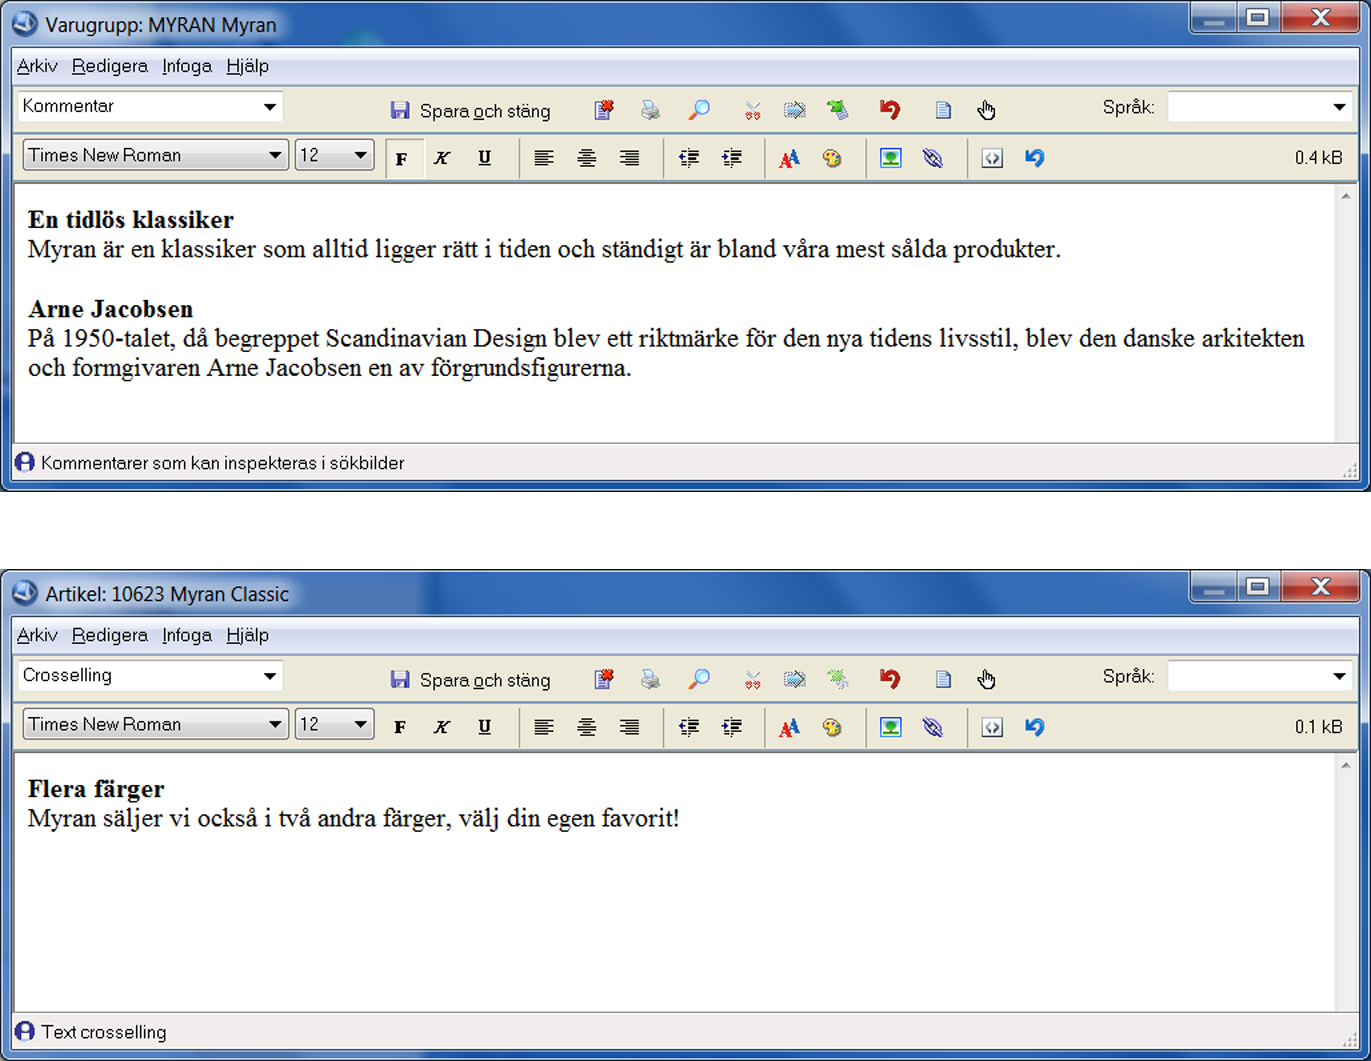Click hand pointer icon in Artikel window

point(987,679)
